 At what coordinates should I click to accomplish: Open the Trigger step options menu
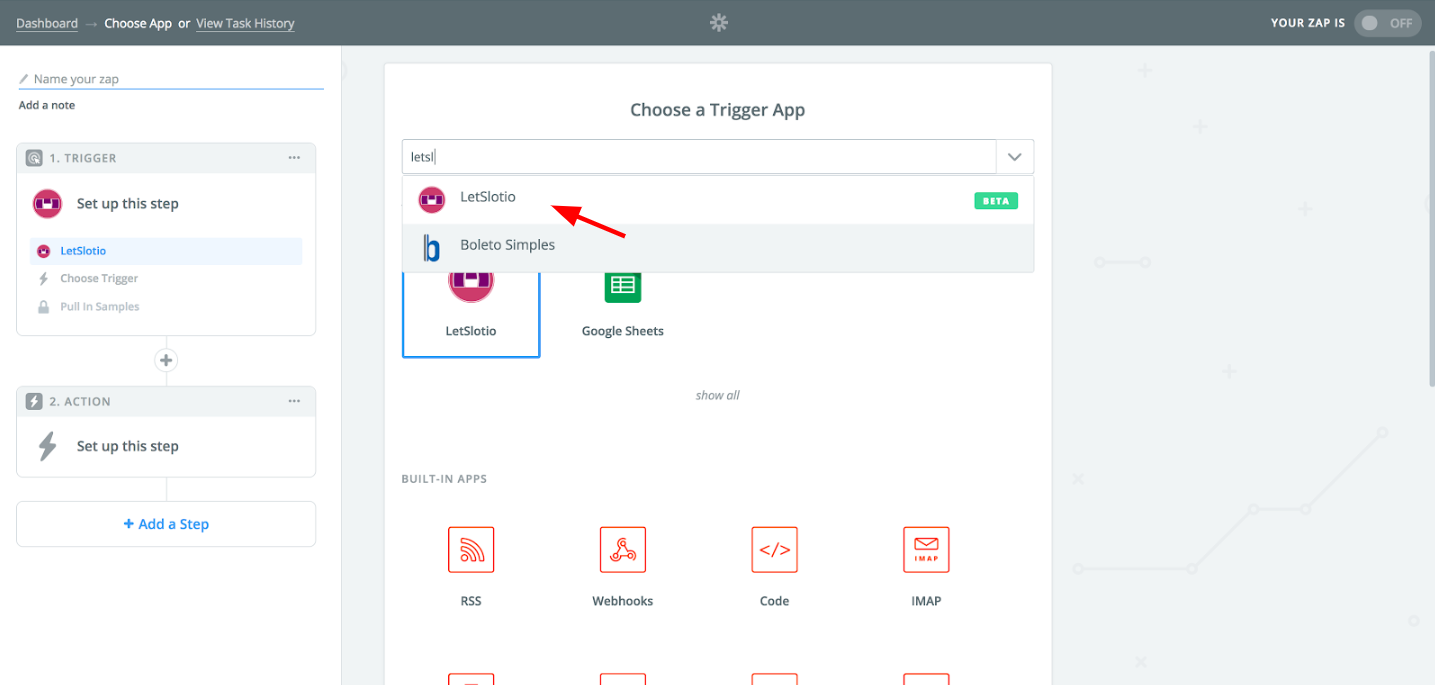pyautogui.click(x=294, y=158)
